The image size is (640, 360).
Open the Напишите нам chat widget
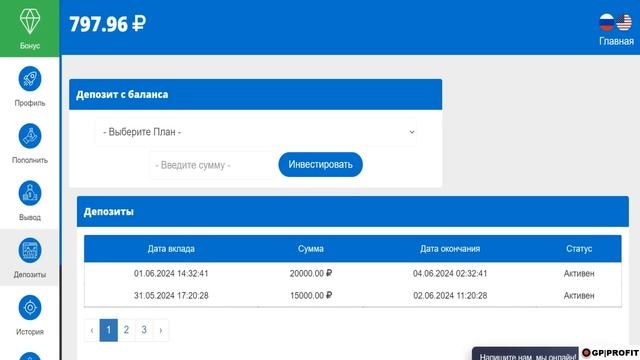[525, 354]
